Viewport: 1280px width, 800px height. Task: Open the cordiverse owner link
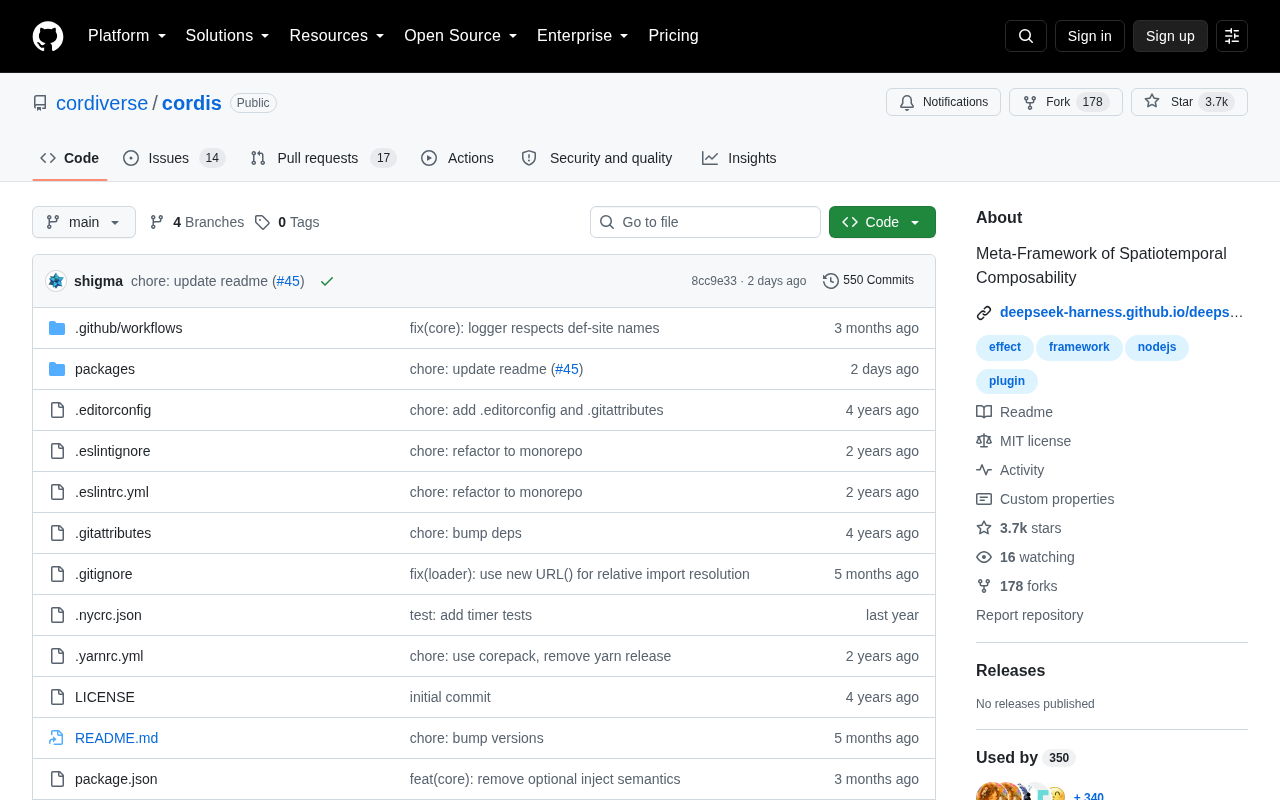pos(102,103)
